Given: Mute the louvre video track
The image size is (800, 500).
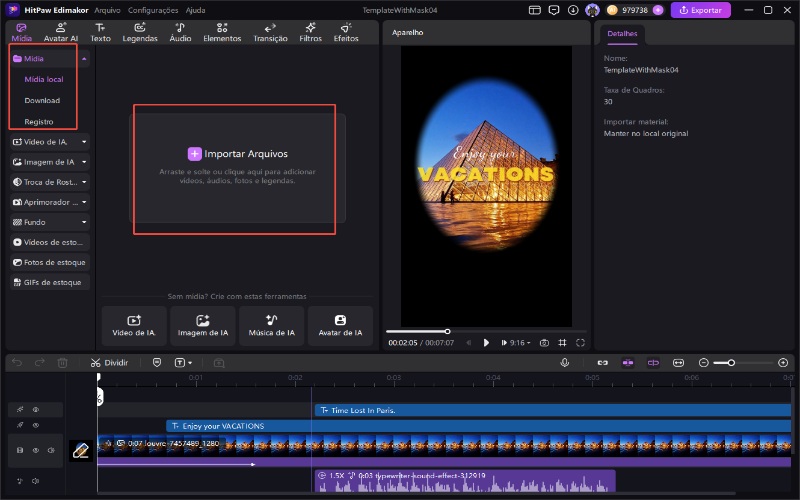Looking at the screenshot, I should pyautogui.click(x=51, y=451).
